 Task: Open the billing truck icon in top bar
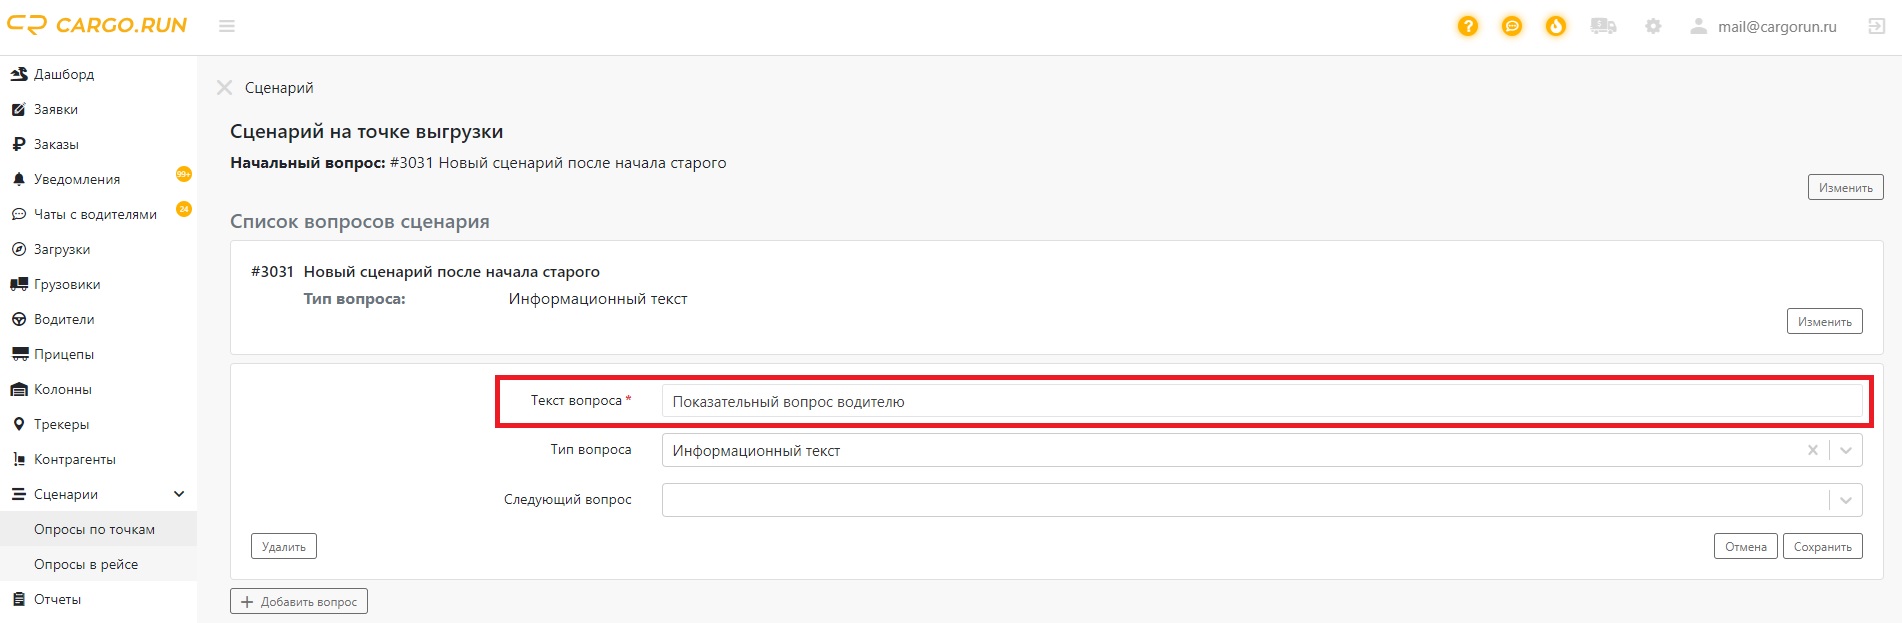pos(1604,26)
